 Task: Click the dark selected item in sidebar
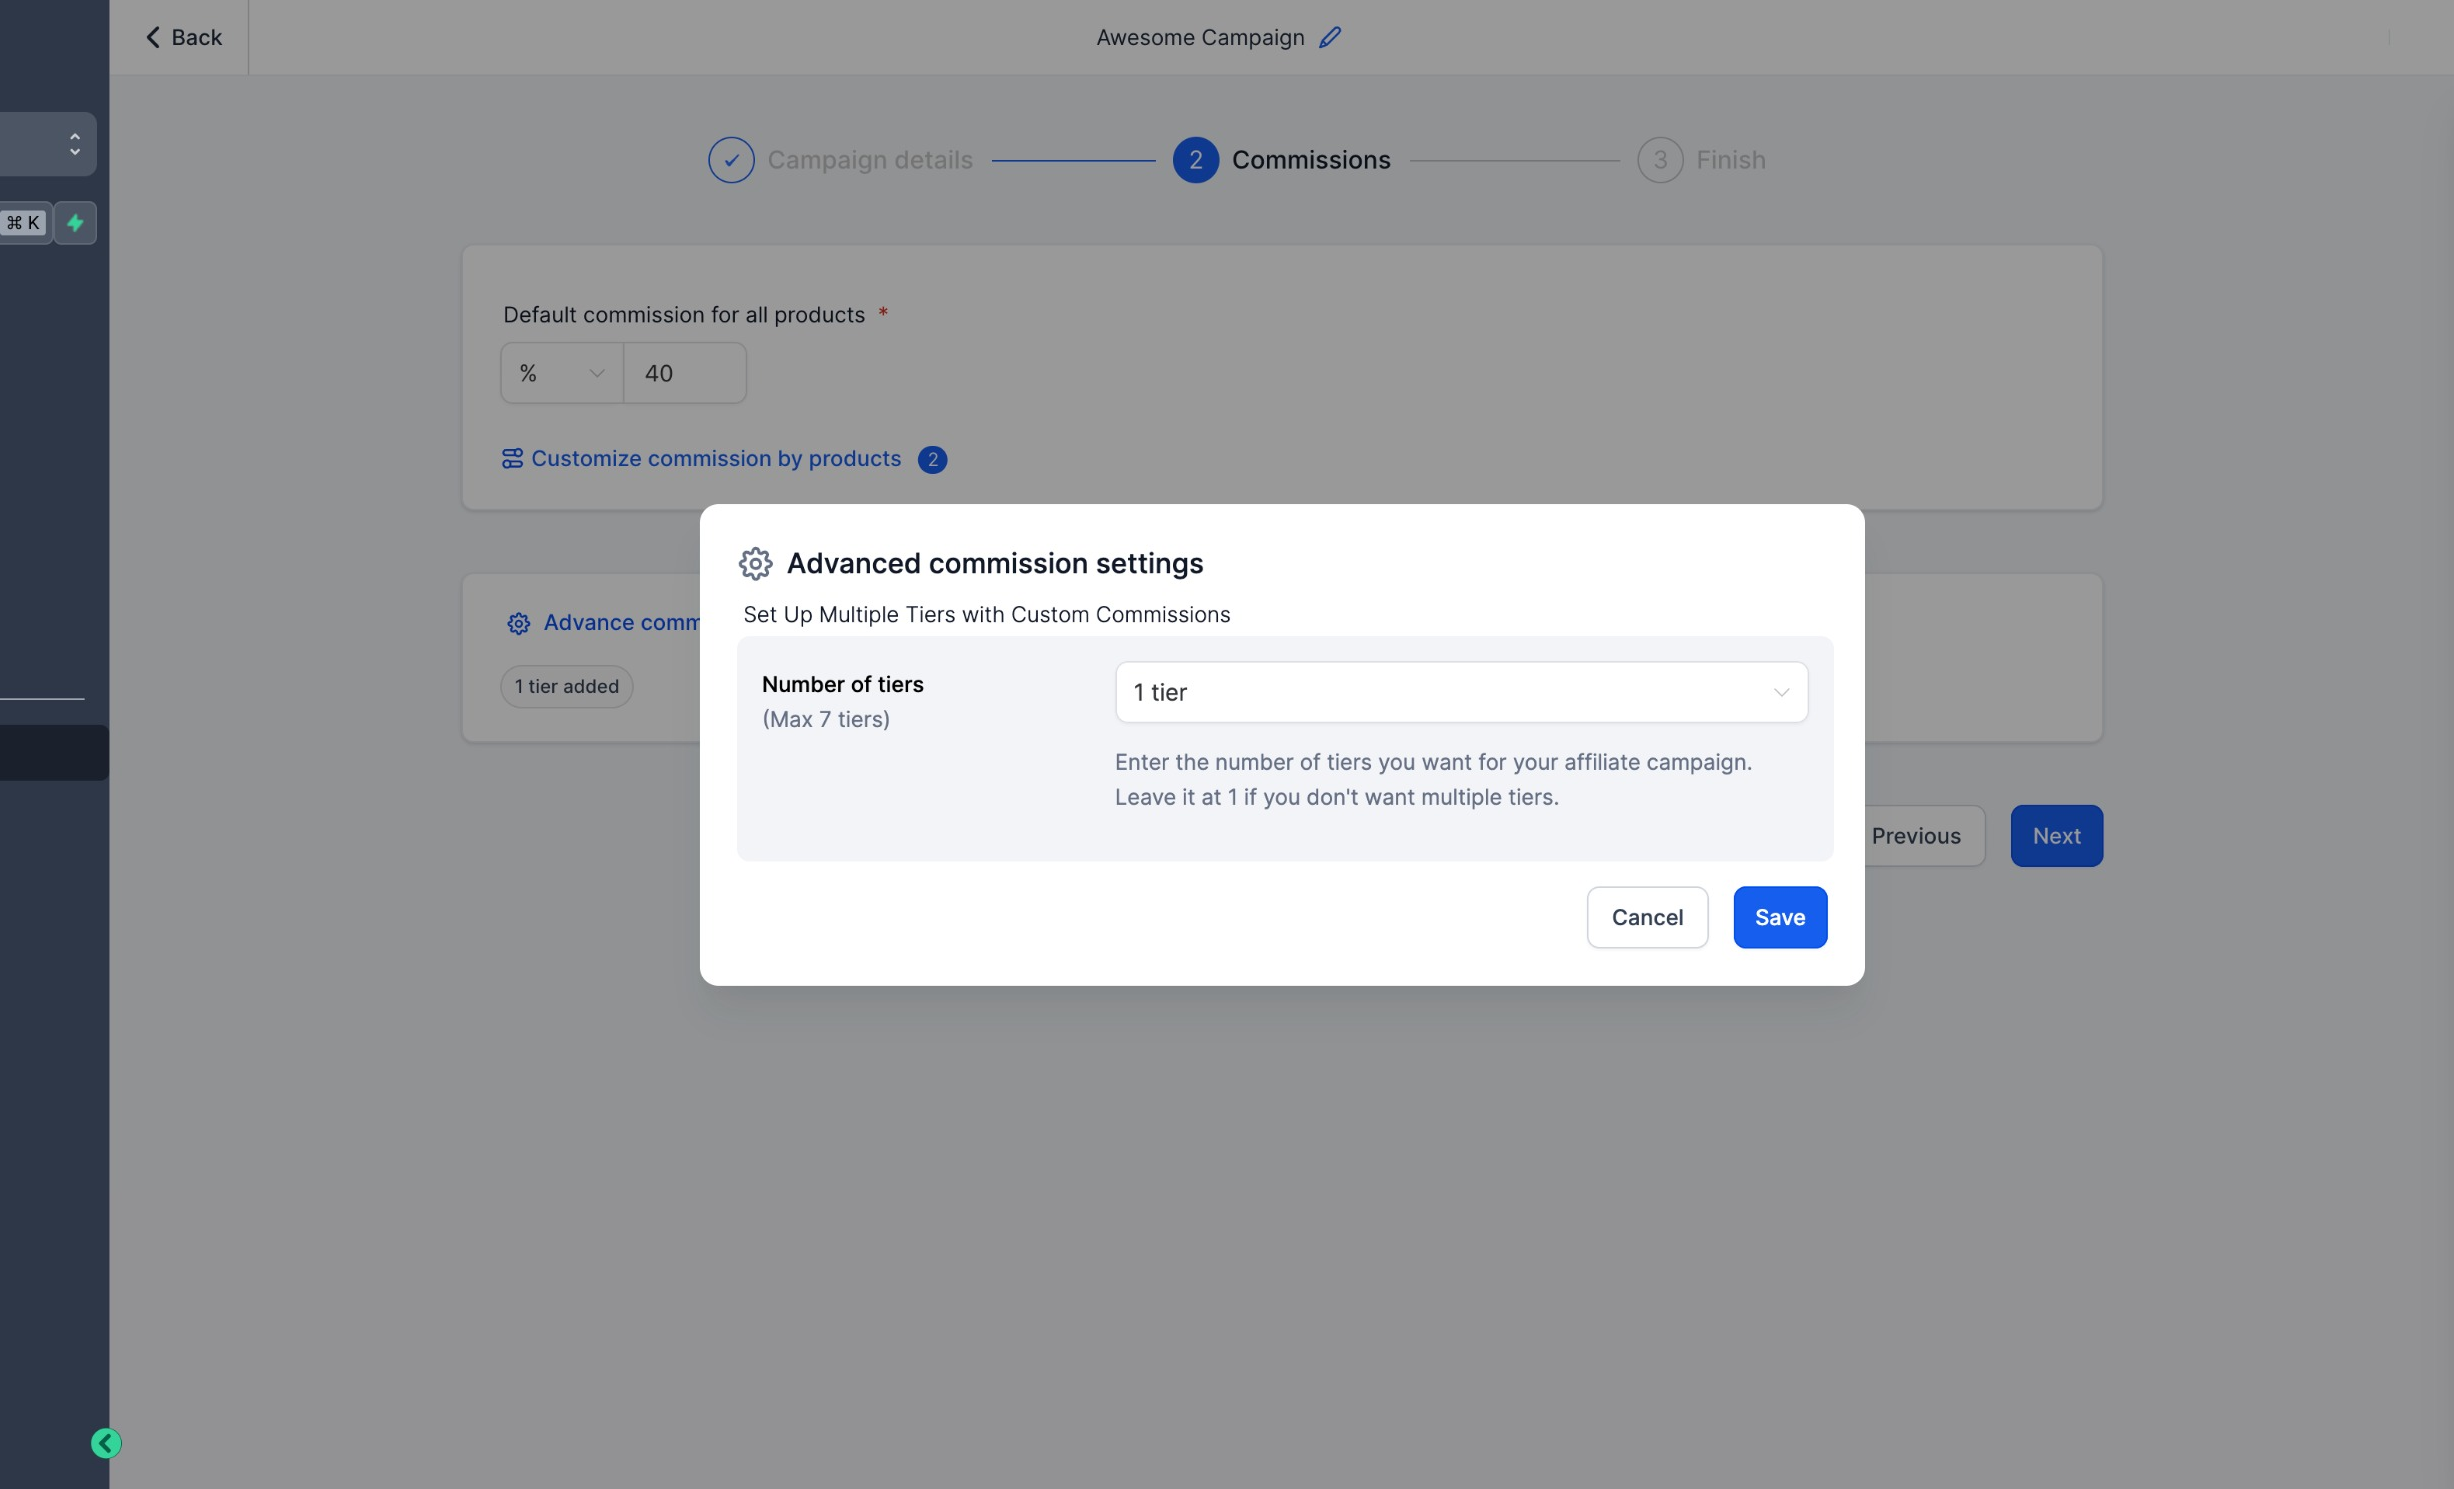click(x=54, y=752)
